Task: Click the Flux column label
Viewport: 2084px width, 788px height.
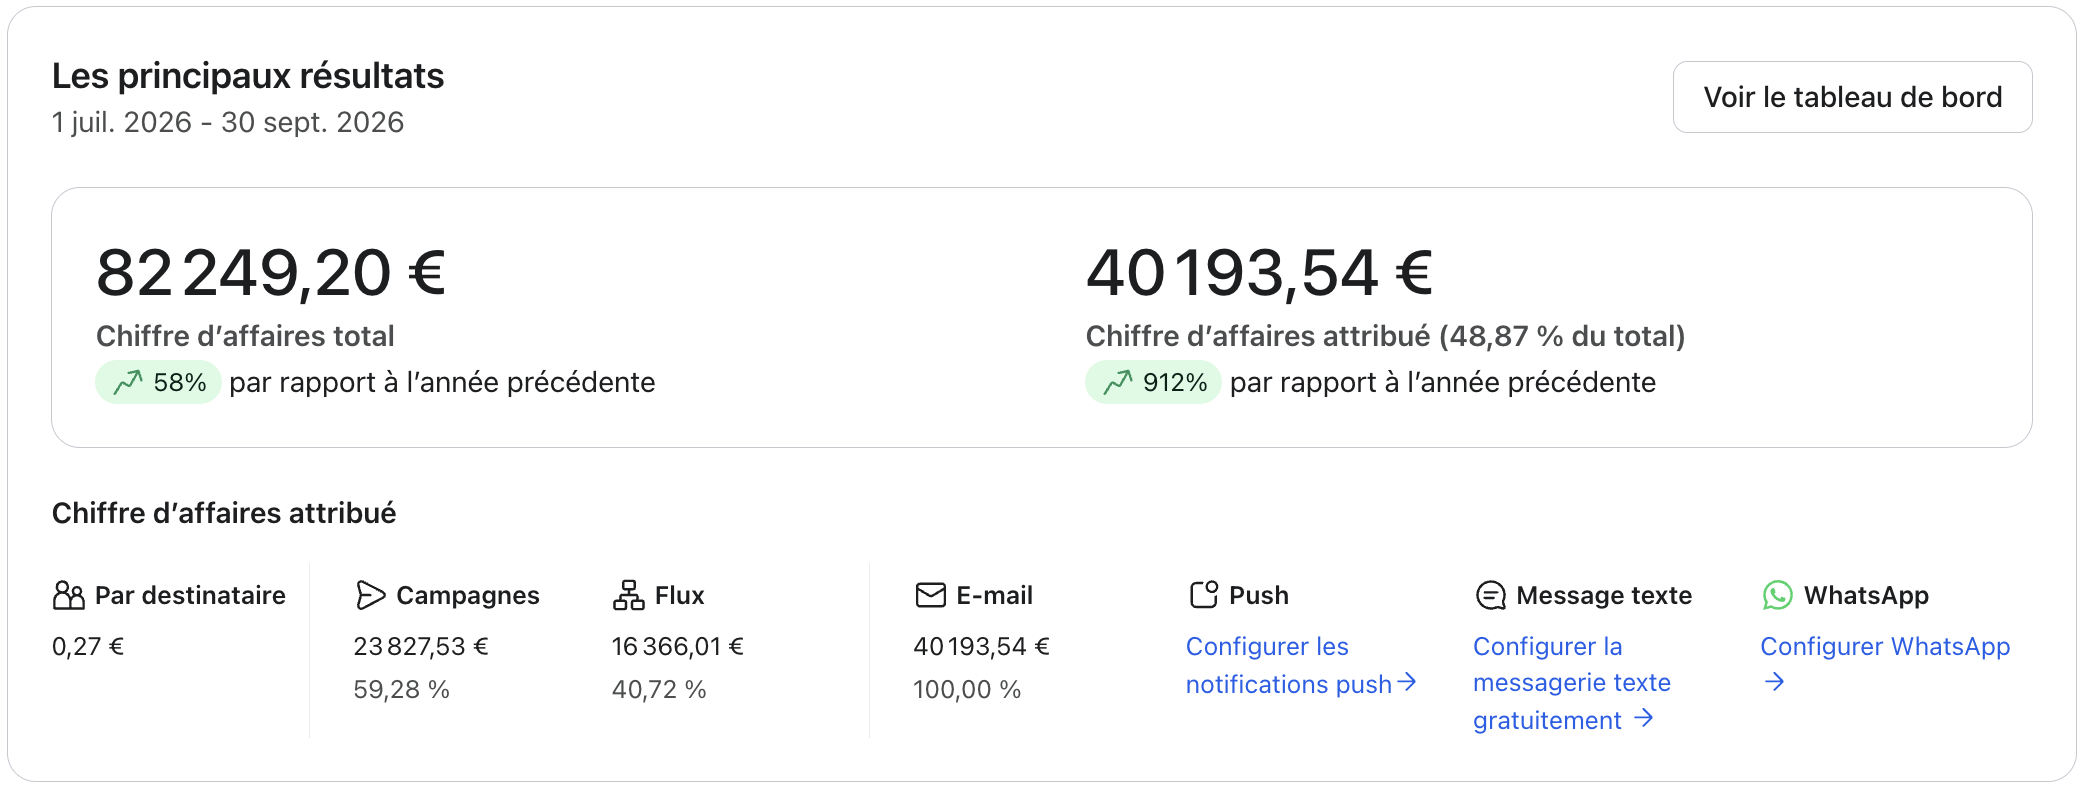Action: point(680,596)
